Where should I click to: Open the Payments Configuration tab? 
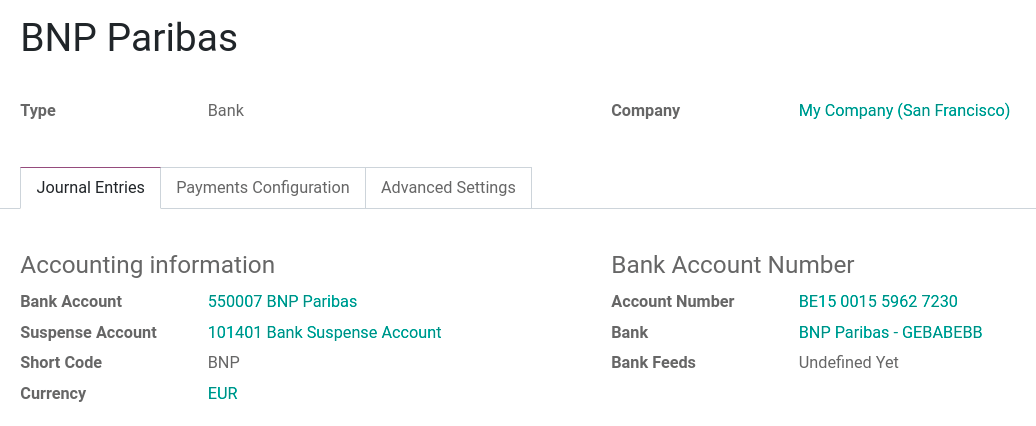click(x=262, y=188)
